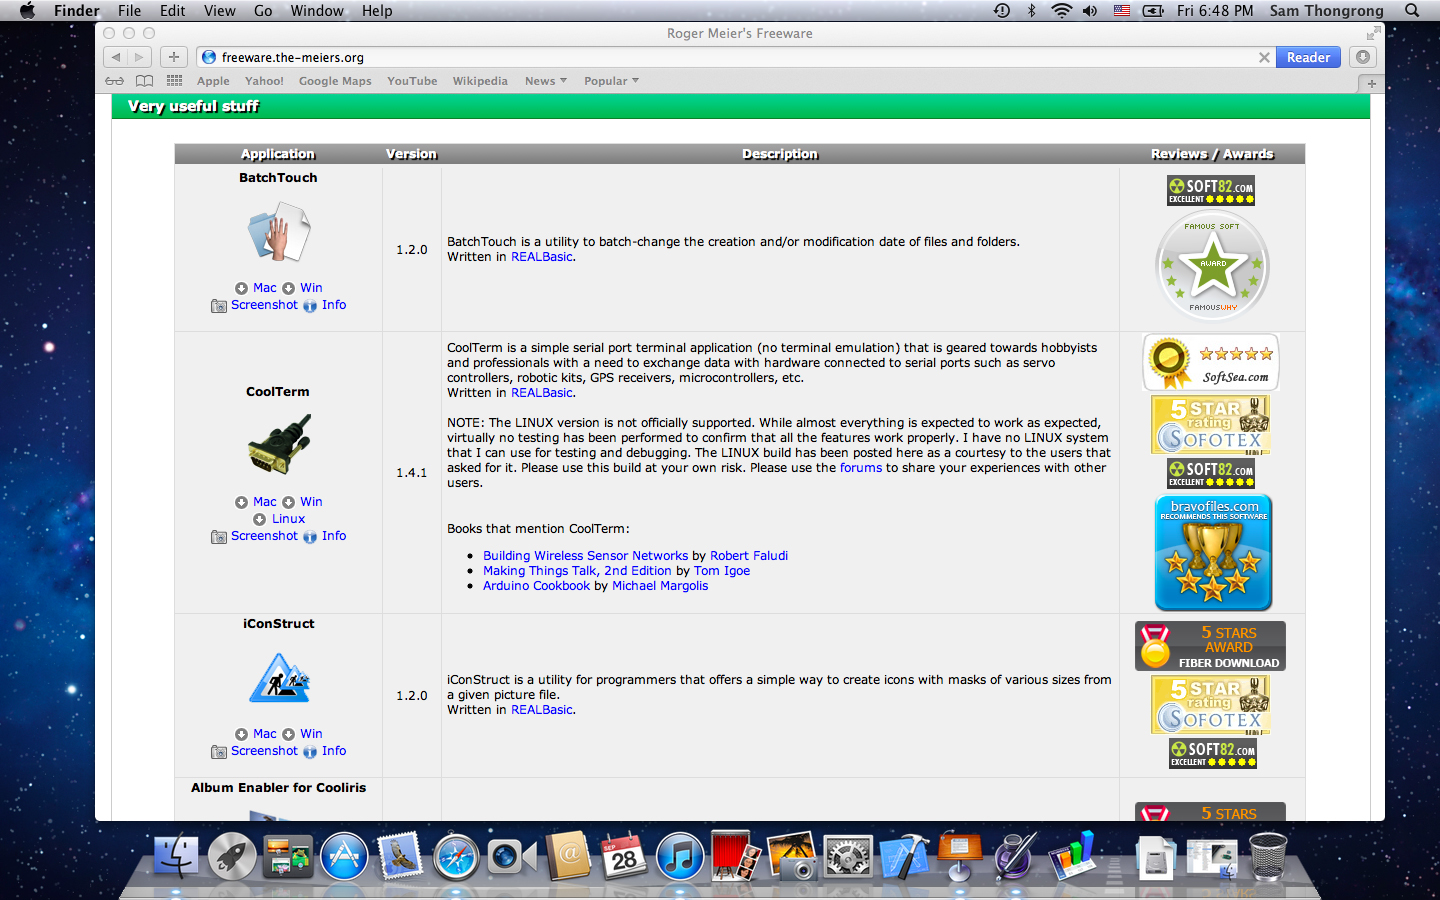Click the CoolTerm Sofotex 5 star badge

[x=1211, y=425]
